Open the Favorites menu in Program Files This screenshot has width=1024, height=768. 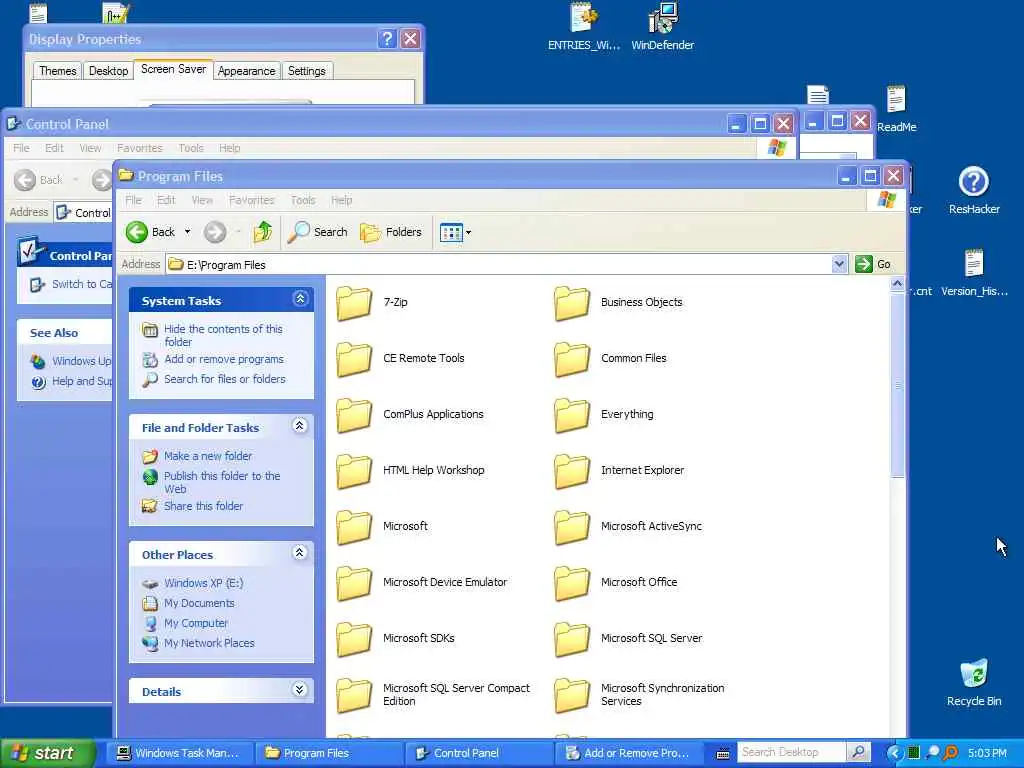251,200
